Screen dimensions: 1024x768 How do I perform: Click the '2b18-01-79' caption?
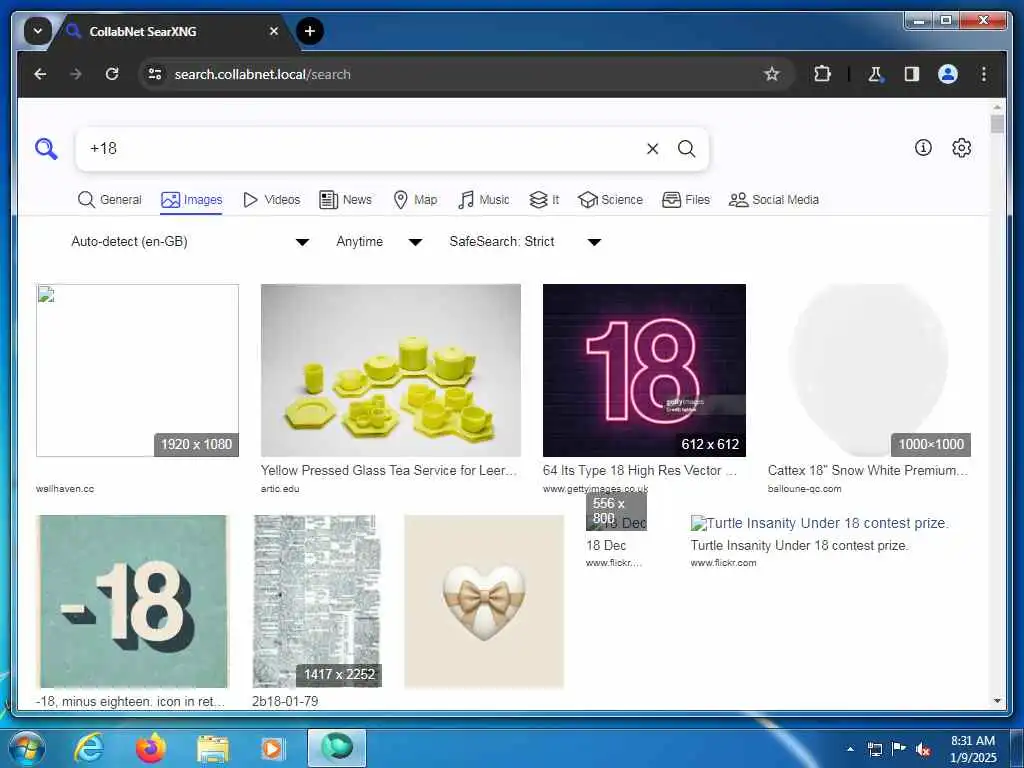(285, 701)
